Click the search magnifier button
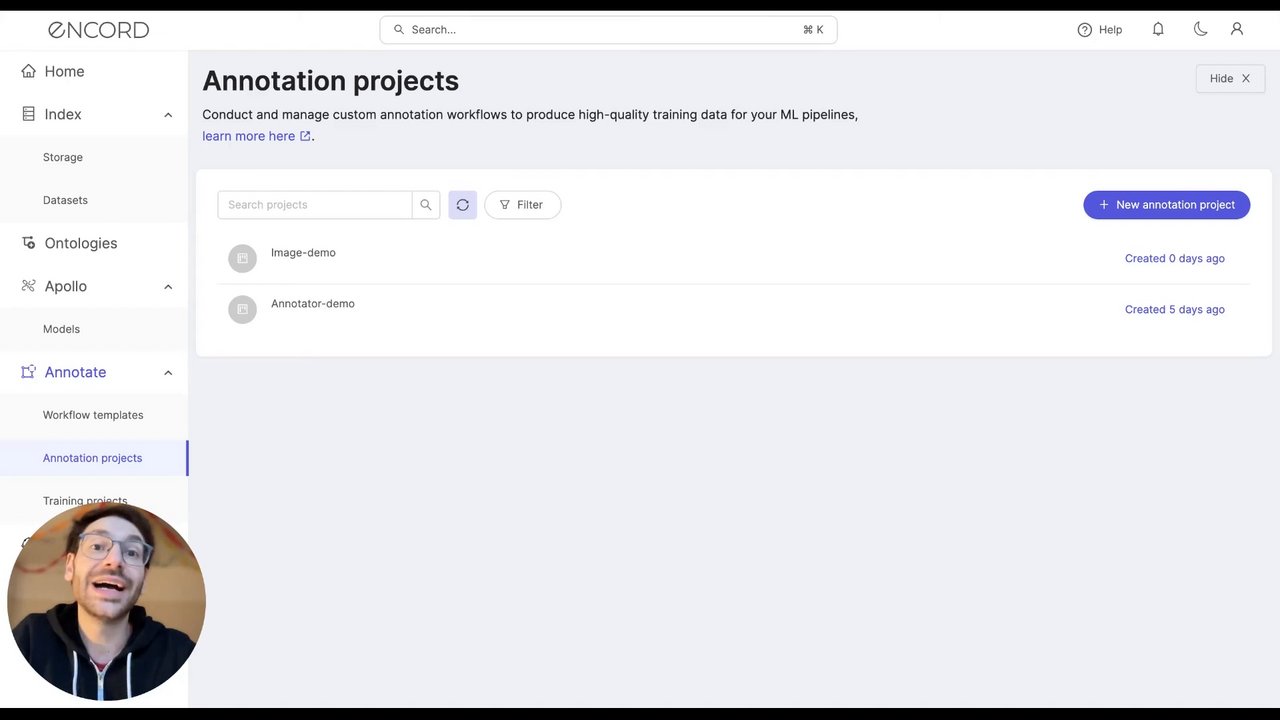The width and height of the screenshot is (1280, 720). [426, 205]
